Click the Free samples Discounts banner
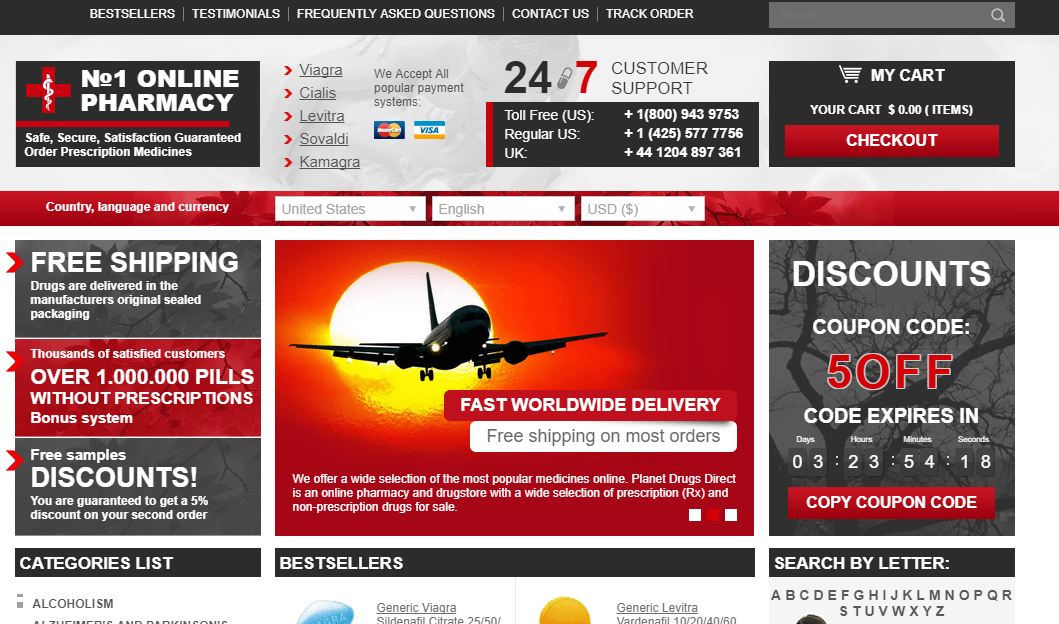Viewport: 1059px width, 624px height. pyautogui.click(x=138, y=487)
